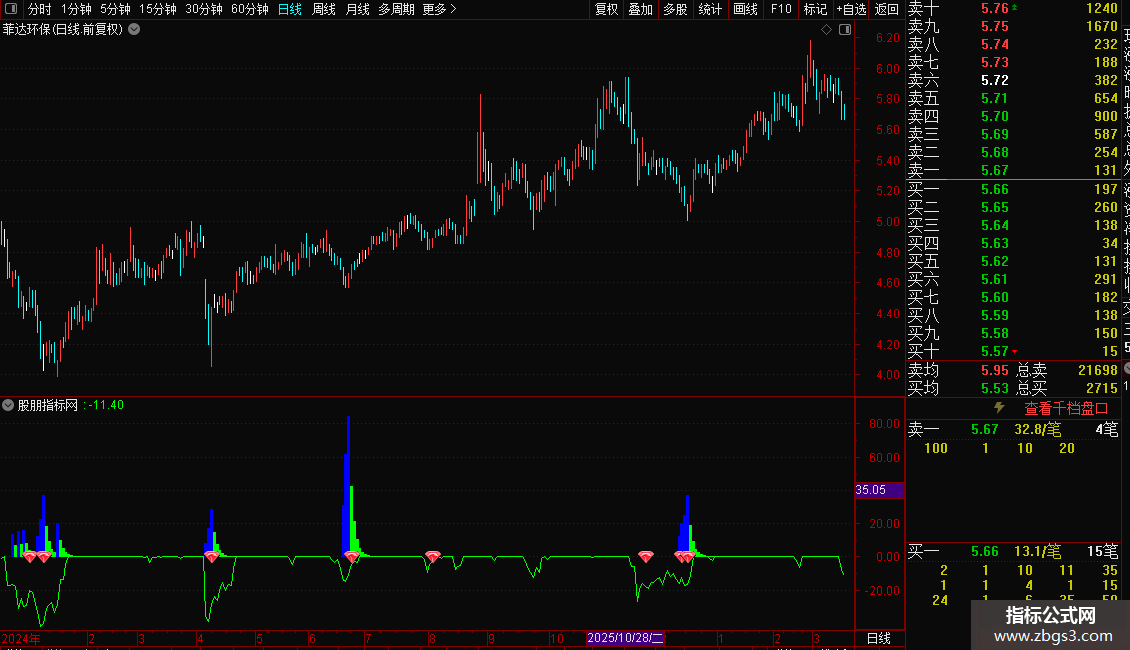Click the 买均 value 5.53
The height and width of the screenshot is (650, 1130).
tap(995, 388)
